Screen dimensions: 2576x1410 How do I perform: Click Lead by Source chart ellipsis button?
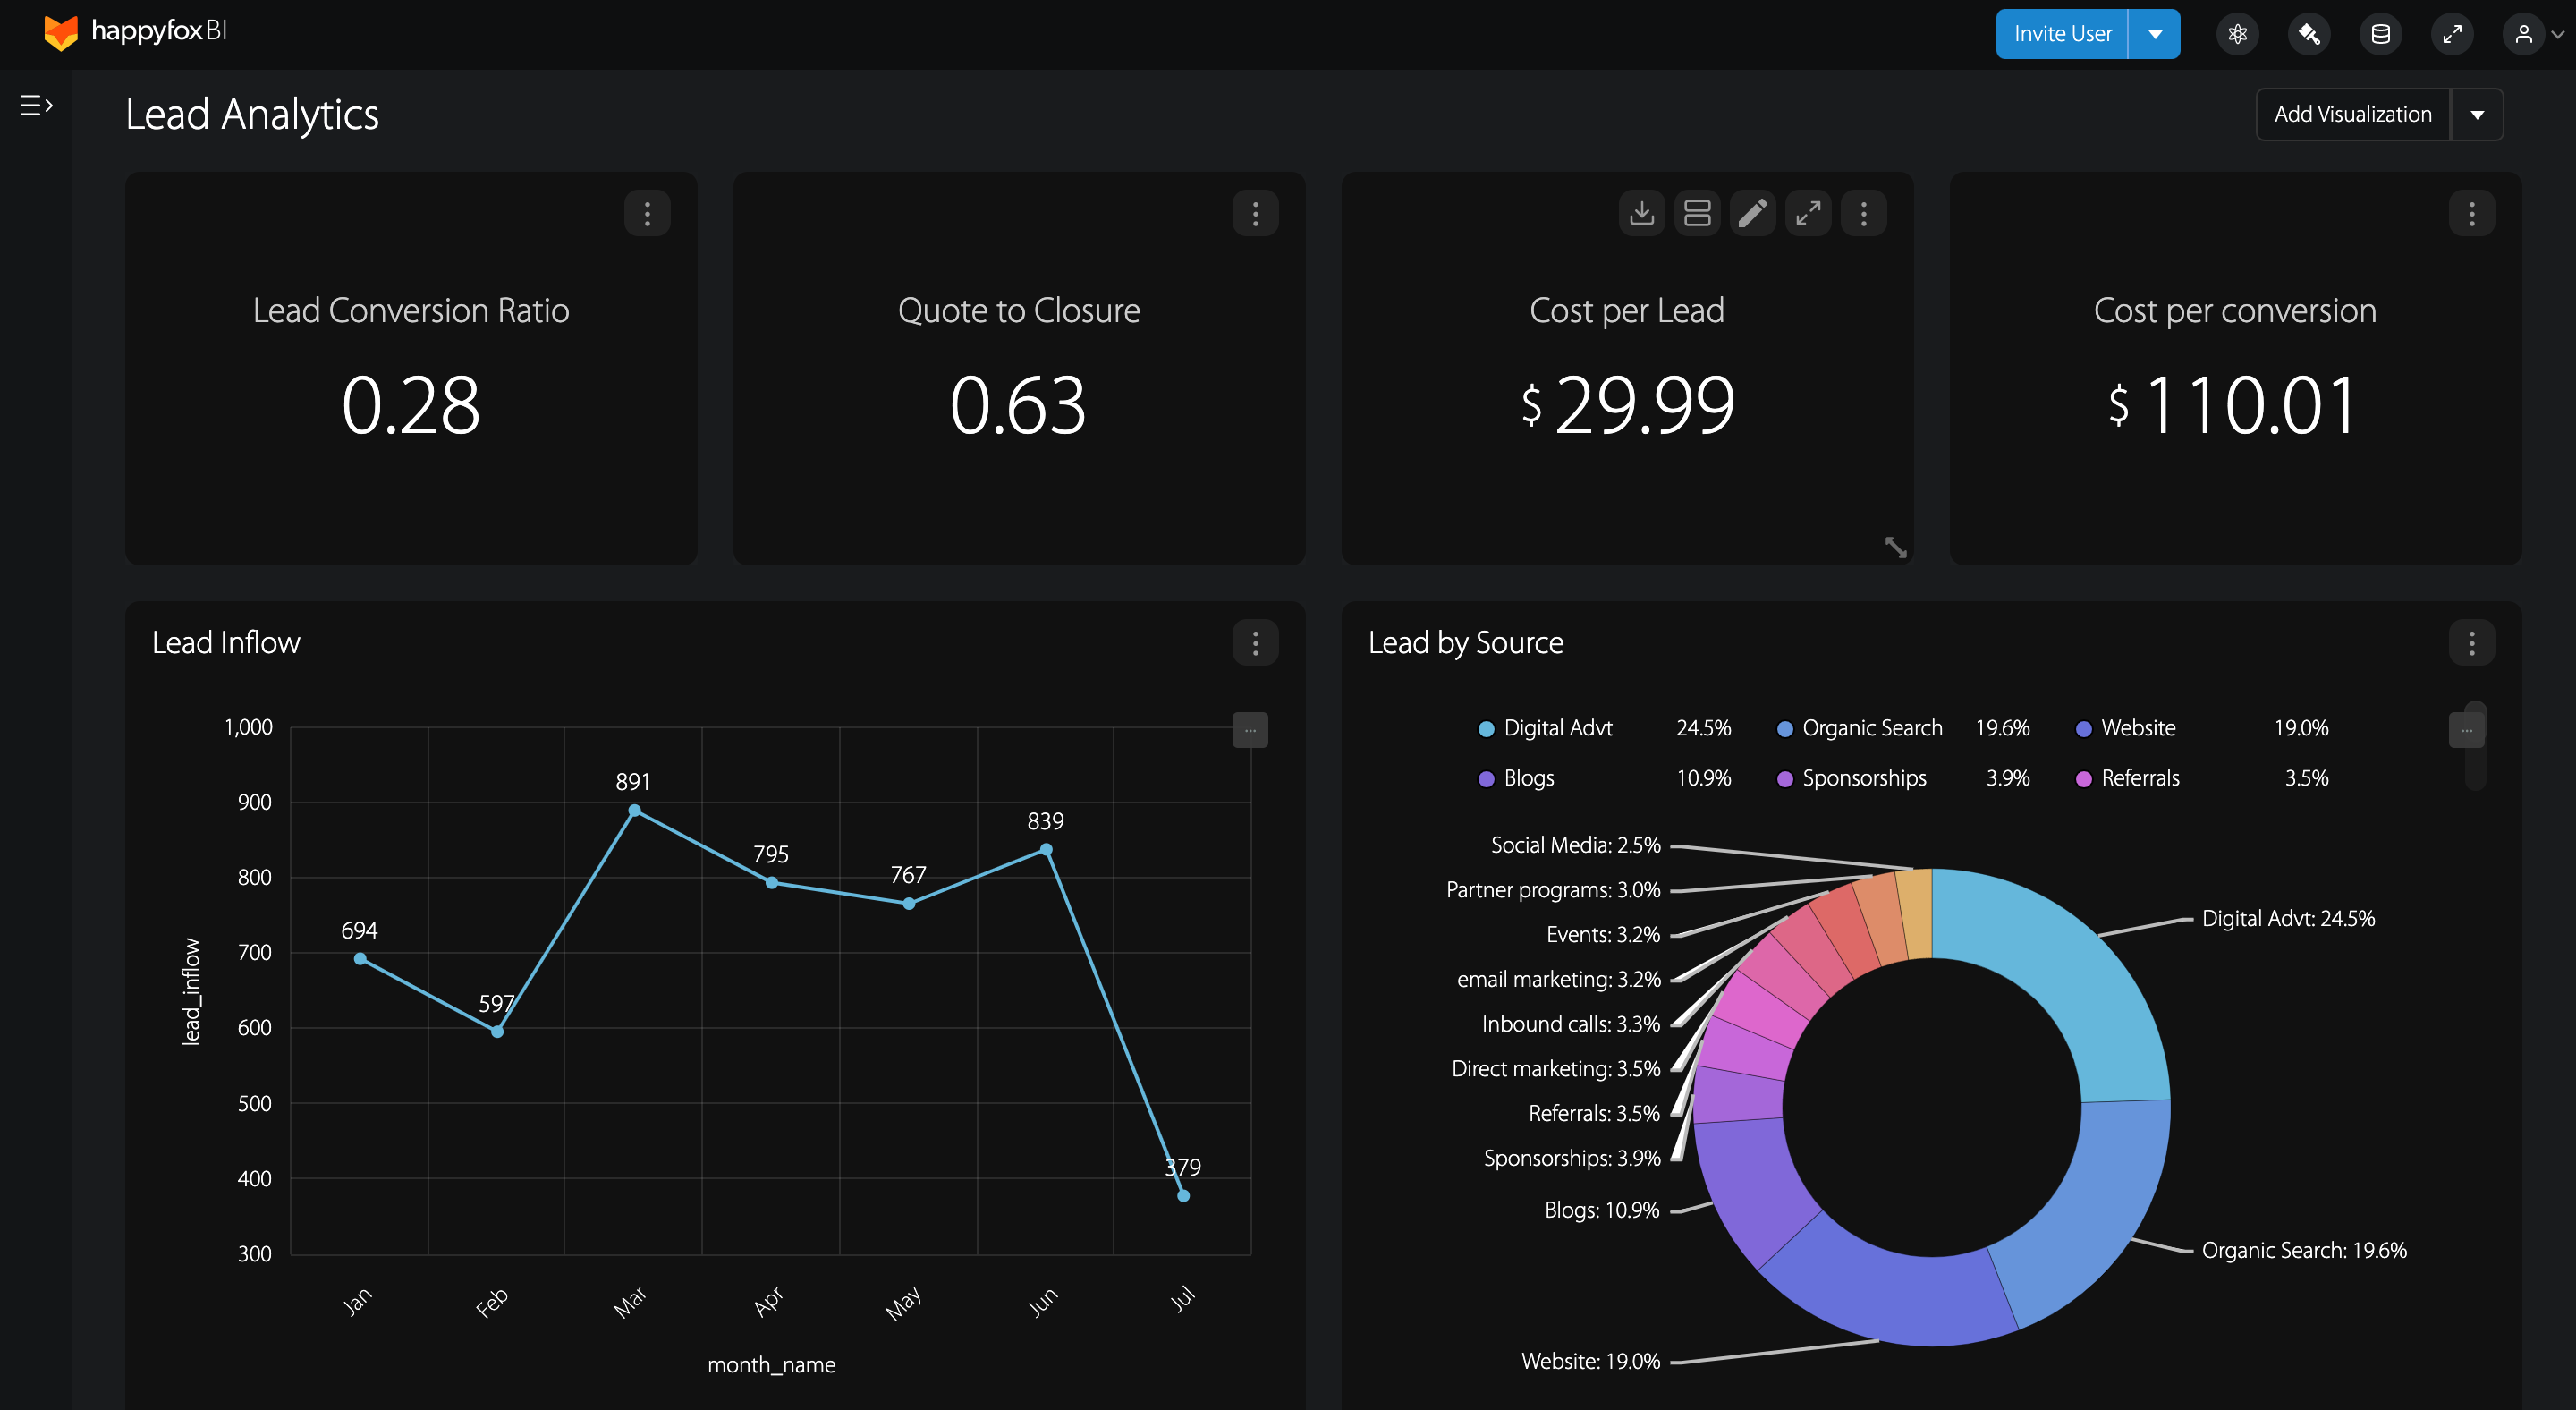pyautogui.click(x=2466, y=730)
